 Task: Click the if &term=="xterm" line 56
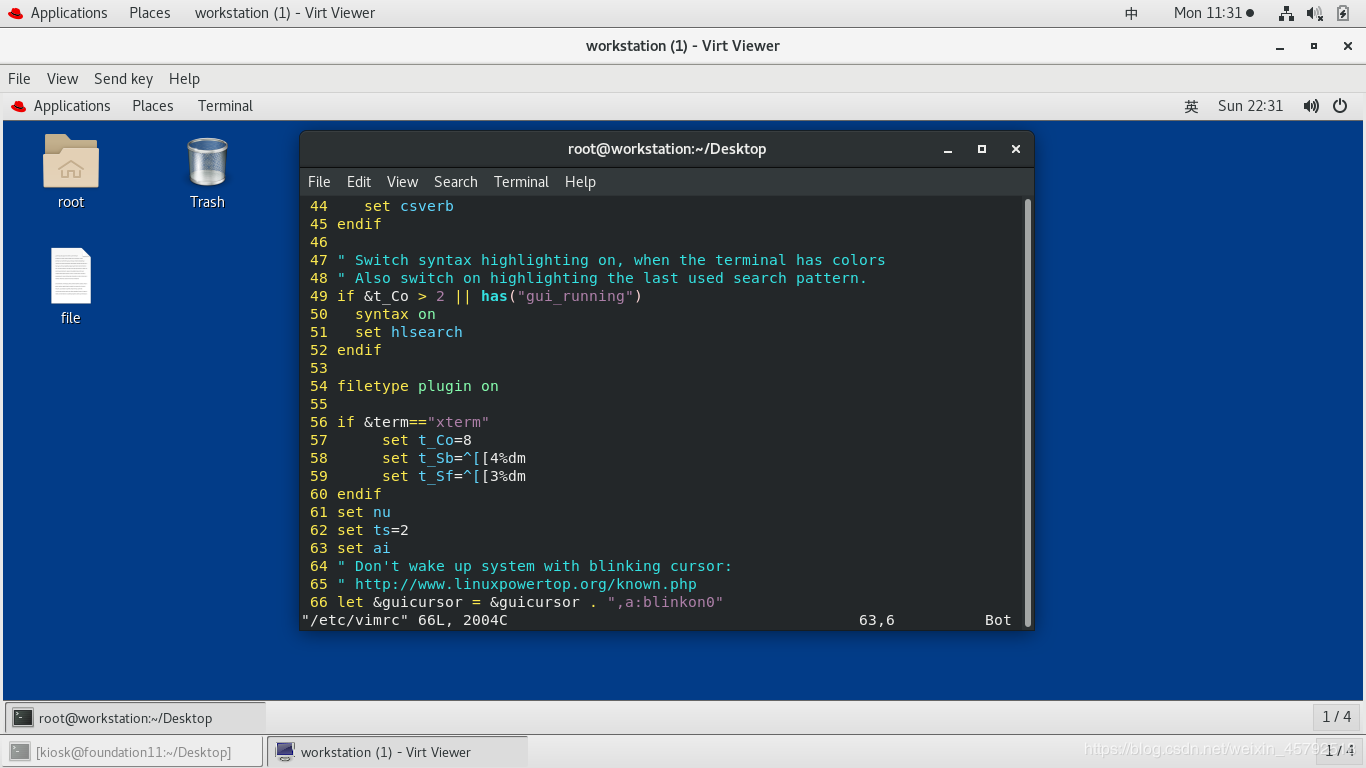[x=413, y=422]
